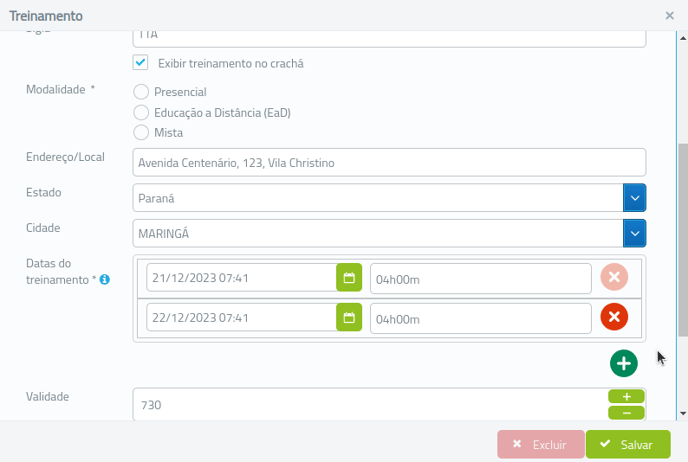Viewport: 688px width, 462px height.
Task: Open calendar picker for 21/12/2023 date
Action: tap(349, 277)
